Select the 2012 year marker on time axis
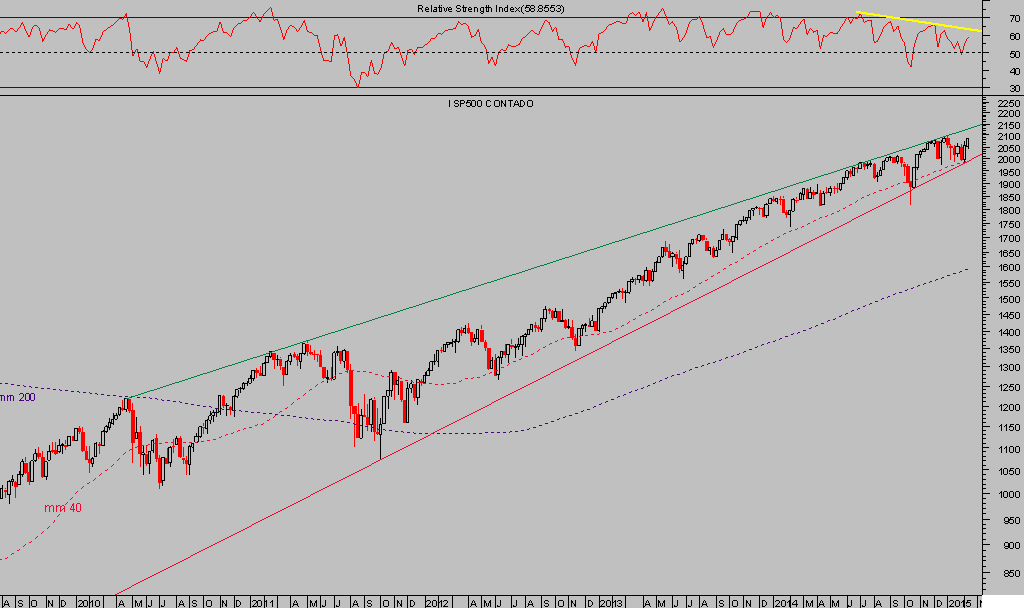The height and width of the screenshot is (608, 1024). tap(437, 602)
